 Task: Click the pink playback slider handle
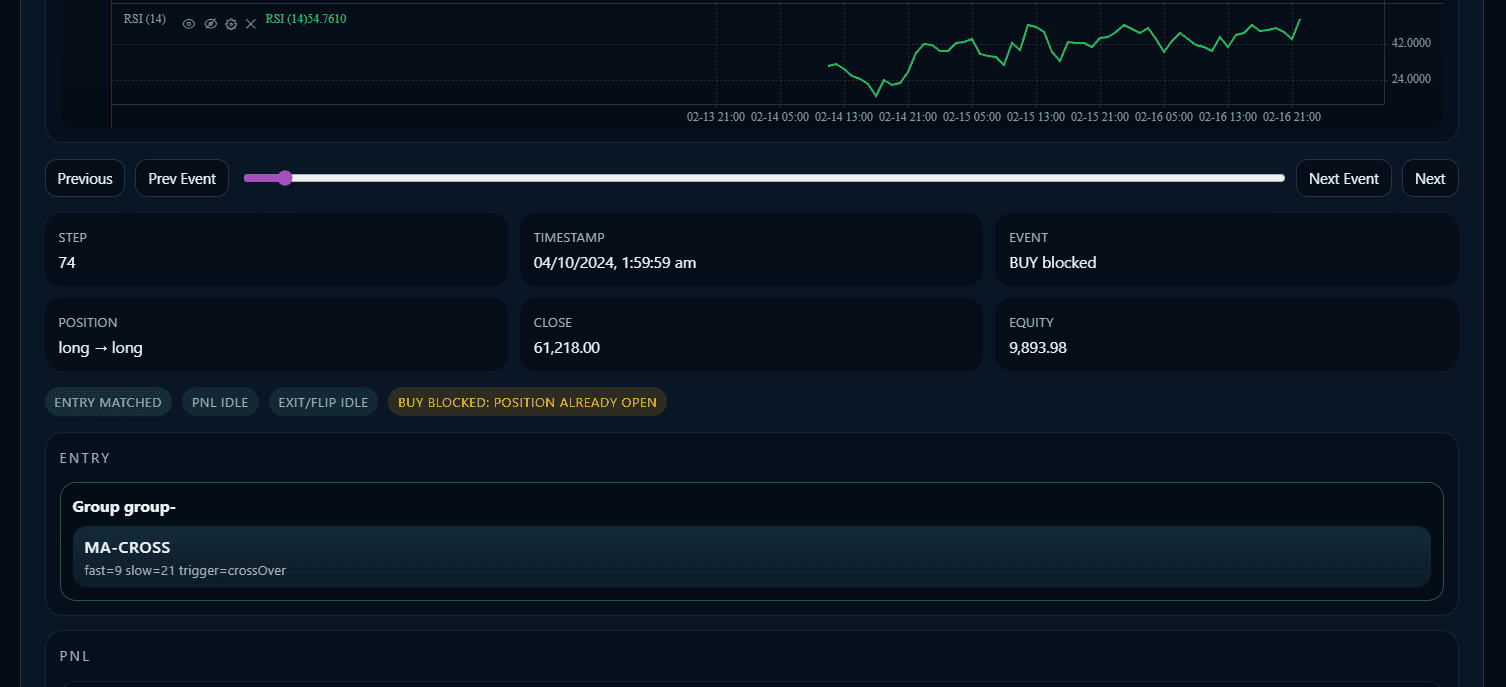(285, 178)
